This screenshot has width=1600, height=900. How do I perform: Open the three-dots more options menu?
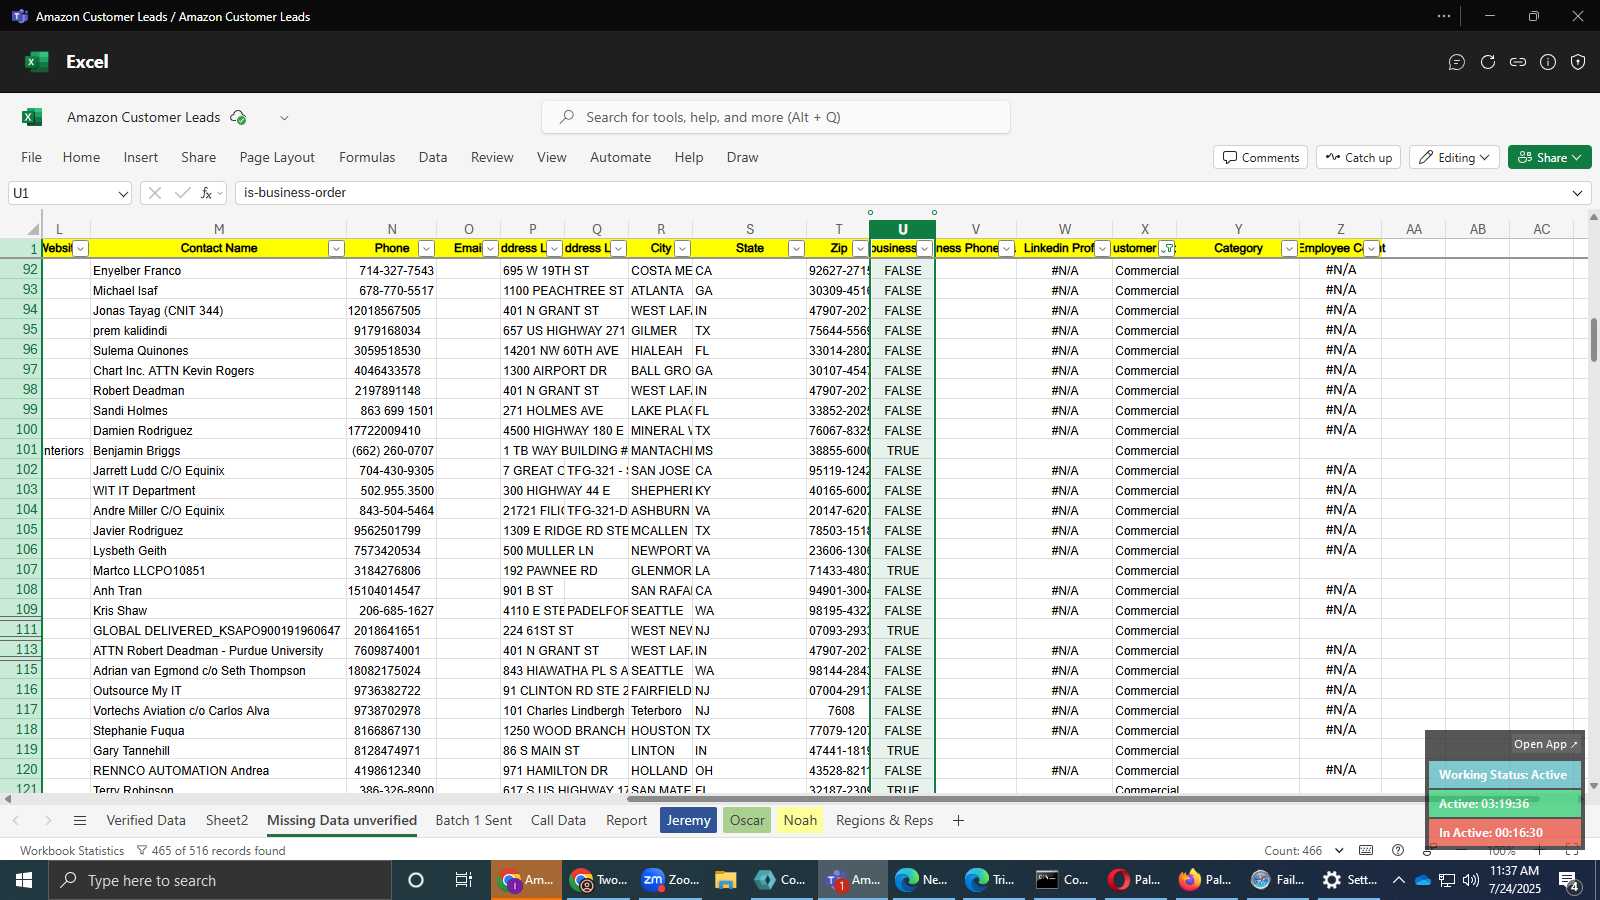point(1444,16)
